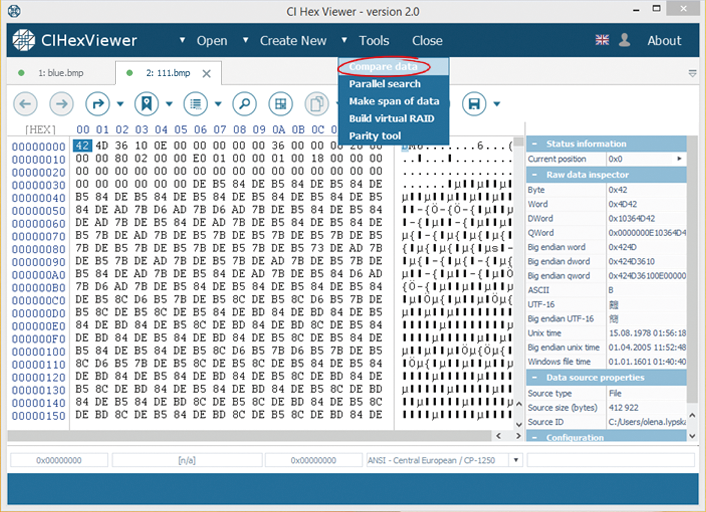Expand the Current position value arrow
The width and height of the screenshot is (706, 512).
679,159
